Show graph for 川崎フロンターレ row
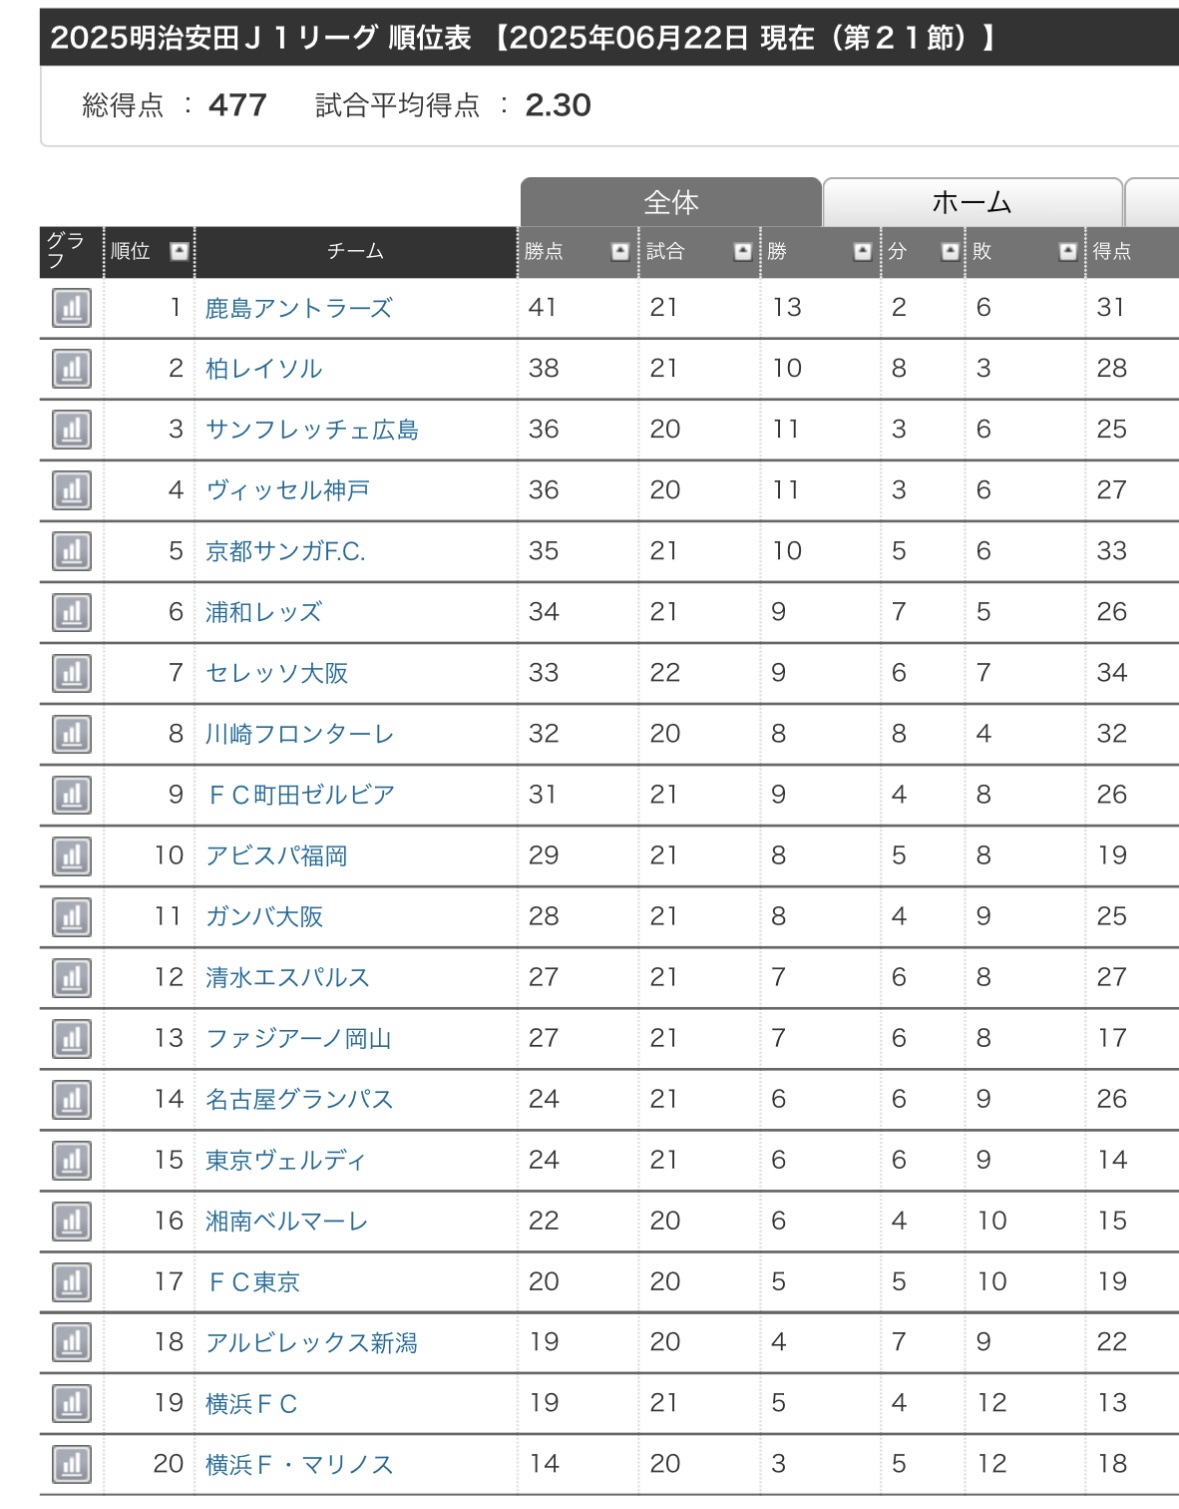The width and height of the screenshot is (1179, 1509). click(x=71, y=734)
